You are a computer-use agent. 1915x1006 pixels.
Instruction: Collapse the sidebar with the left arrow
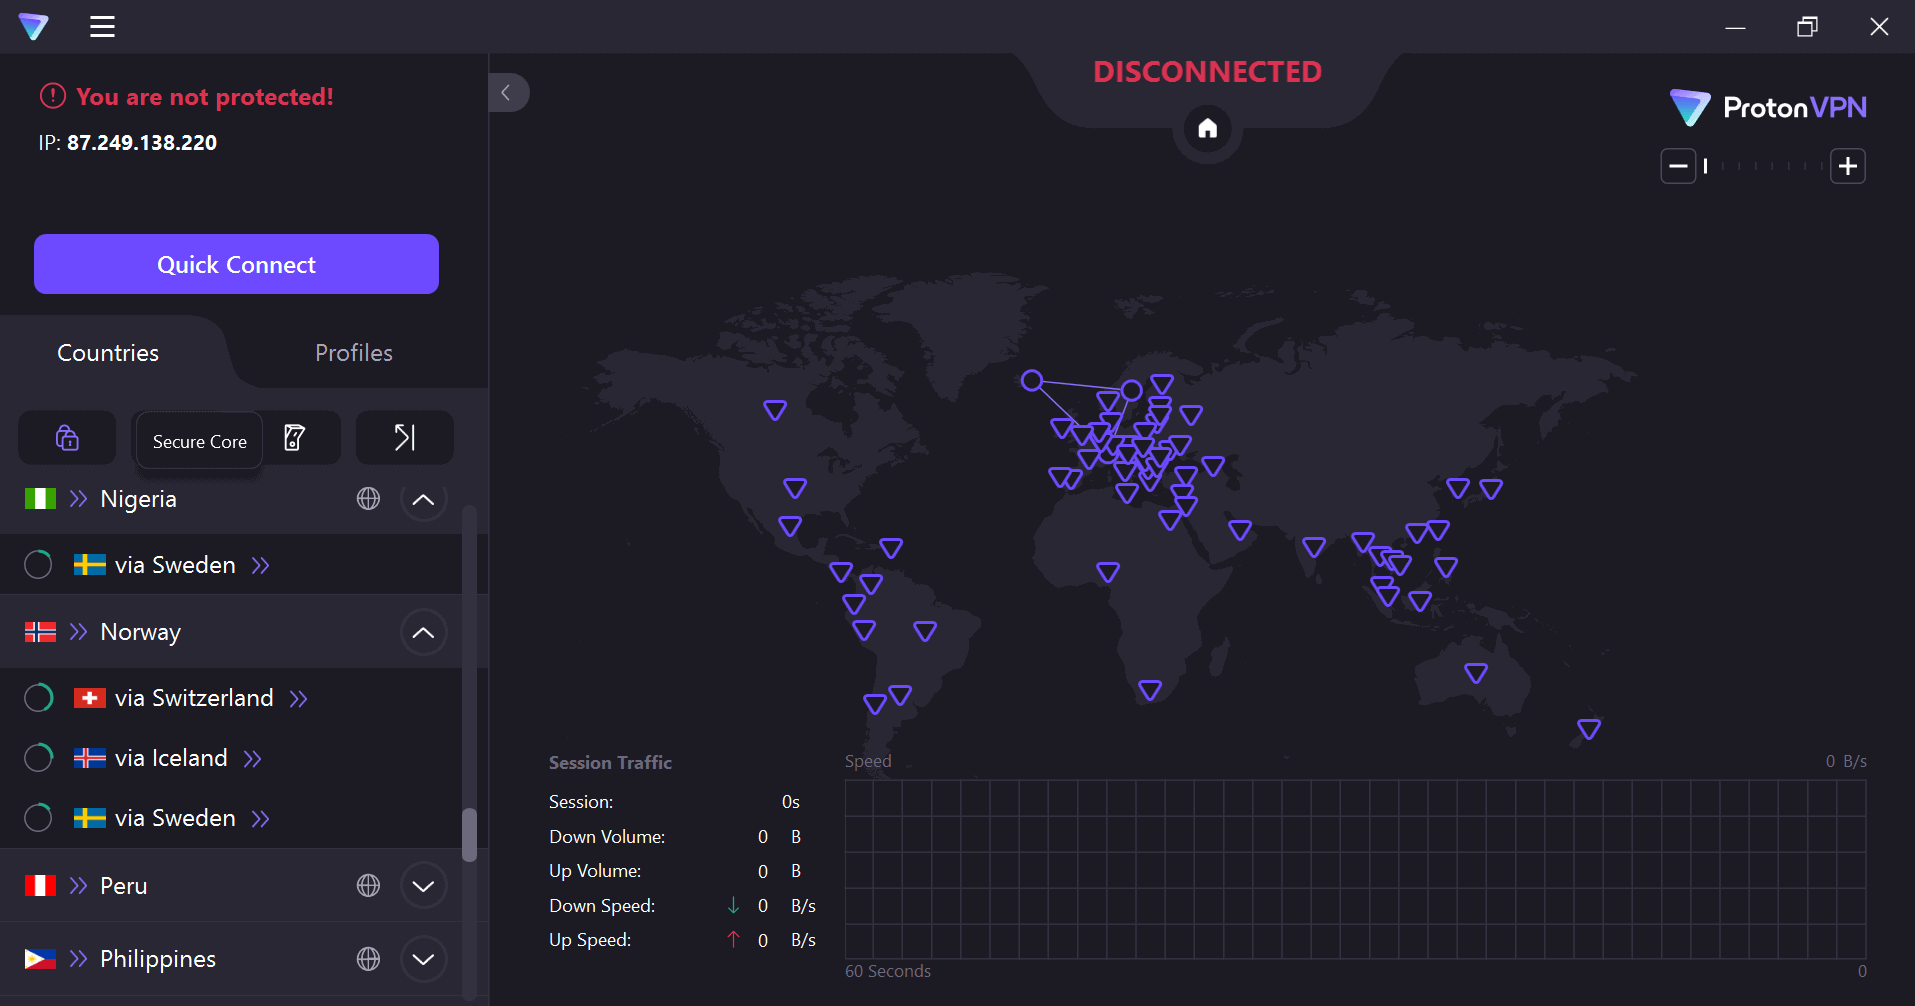(507, 93)
